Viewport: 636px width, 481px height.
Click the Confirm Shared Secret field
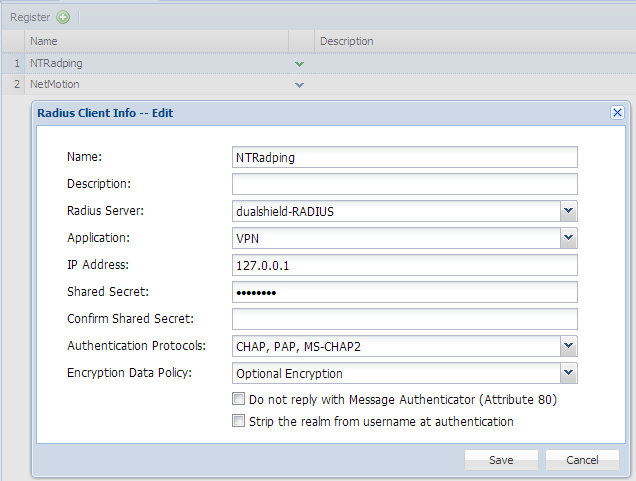point(405,319)
